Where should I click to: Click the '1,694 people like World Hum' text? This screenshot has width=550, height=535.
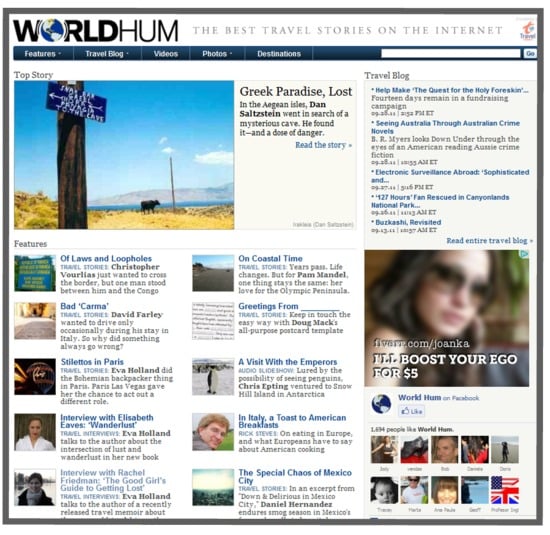tap(412, 429)
